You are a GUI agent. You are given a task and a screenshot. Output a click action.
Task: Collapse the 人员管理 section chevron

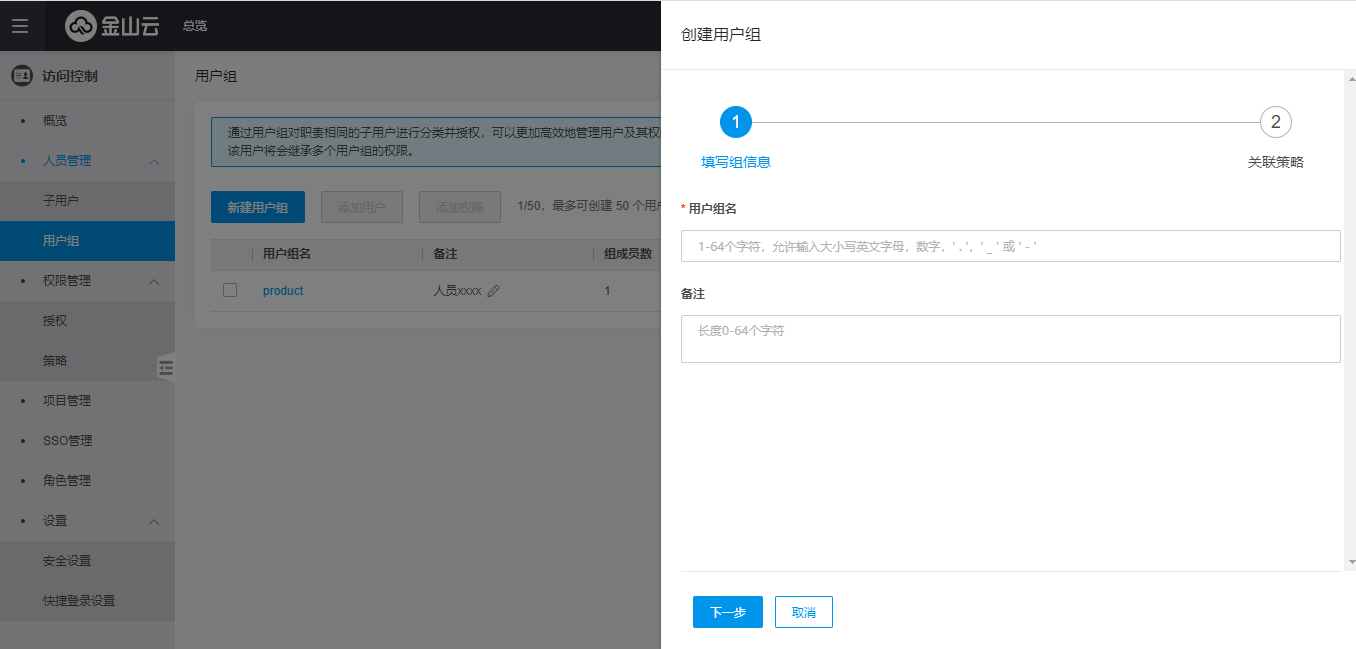coord(154,161)
